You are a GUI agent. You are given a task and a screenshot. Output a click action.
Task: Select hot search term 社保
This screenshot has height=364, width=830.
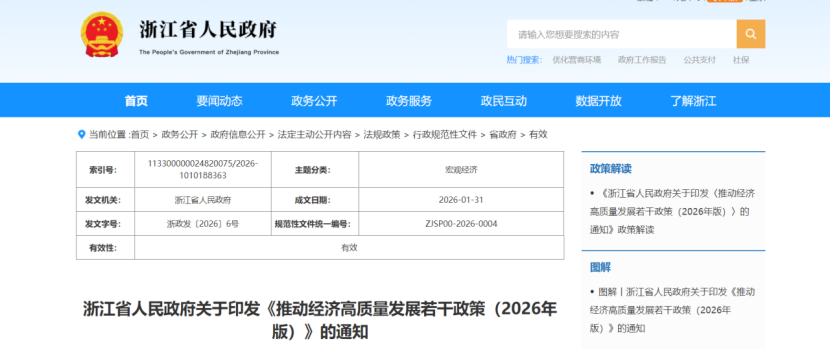click(741, 60)
